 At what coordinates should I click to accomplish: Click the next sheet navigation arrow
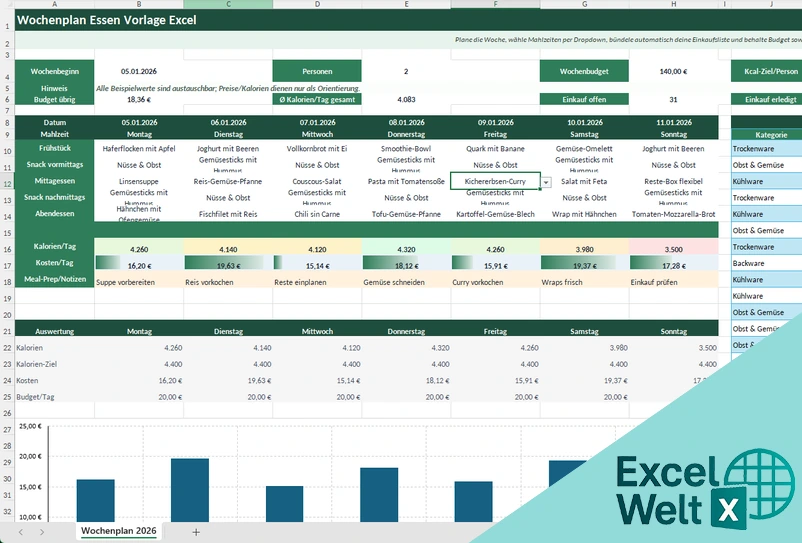pyautogui.click(x=42, y=532)
